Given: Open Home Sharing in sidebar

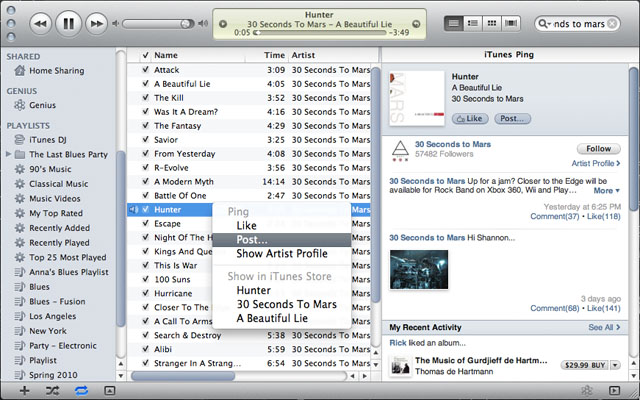Looking at the screenshot, I should click(57, 71).
